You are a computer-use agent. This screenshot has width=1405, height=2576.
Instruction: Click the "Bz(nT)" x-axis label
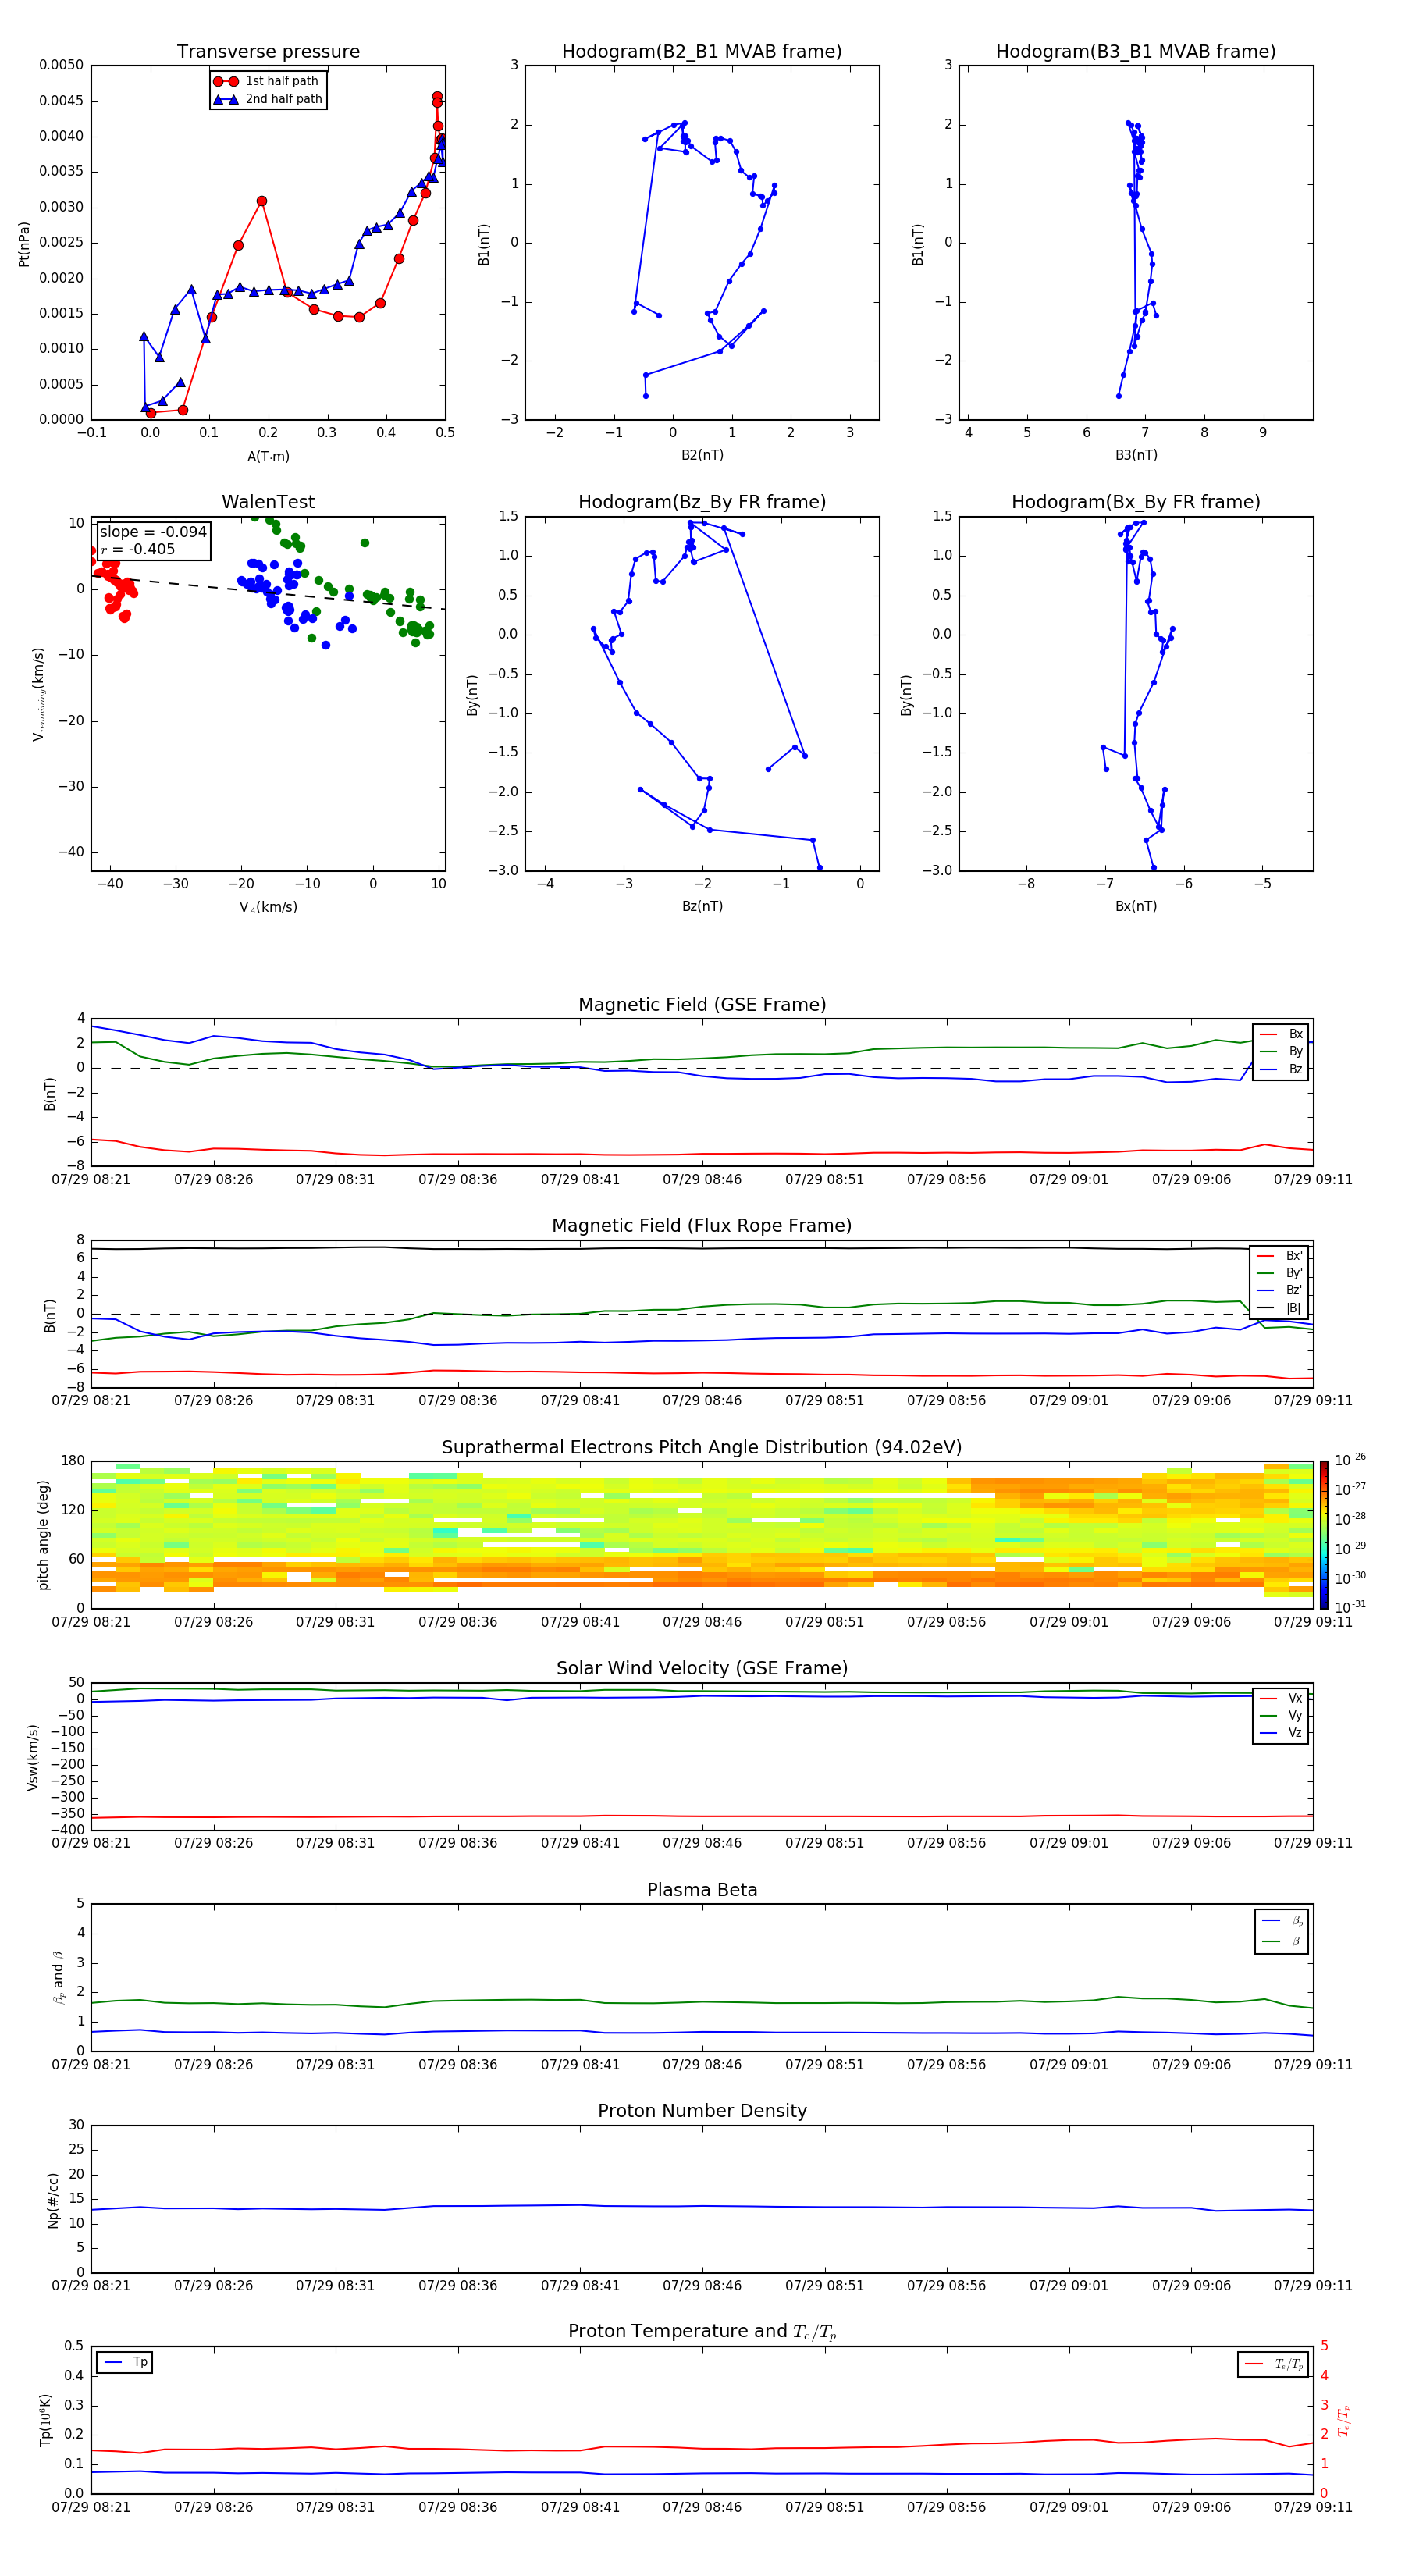tap(702, 906)
